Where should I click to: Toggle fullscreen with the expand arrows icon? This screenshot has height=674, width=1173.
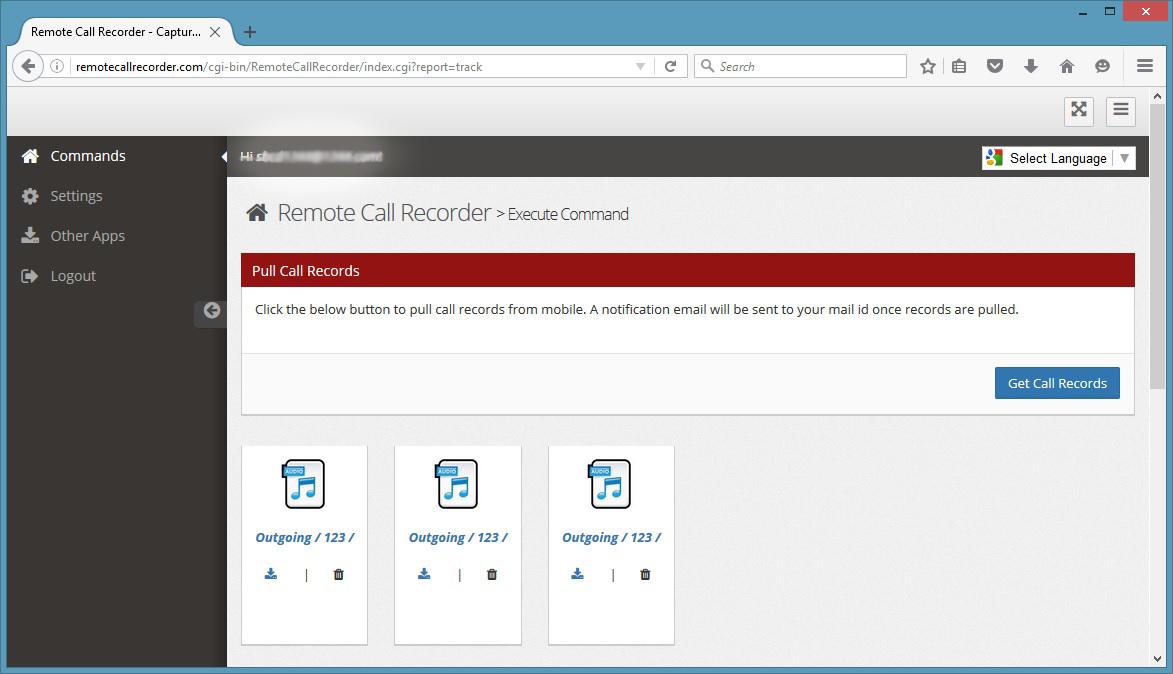(x=1079, y=111)
